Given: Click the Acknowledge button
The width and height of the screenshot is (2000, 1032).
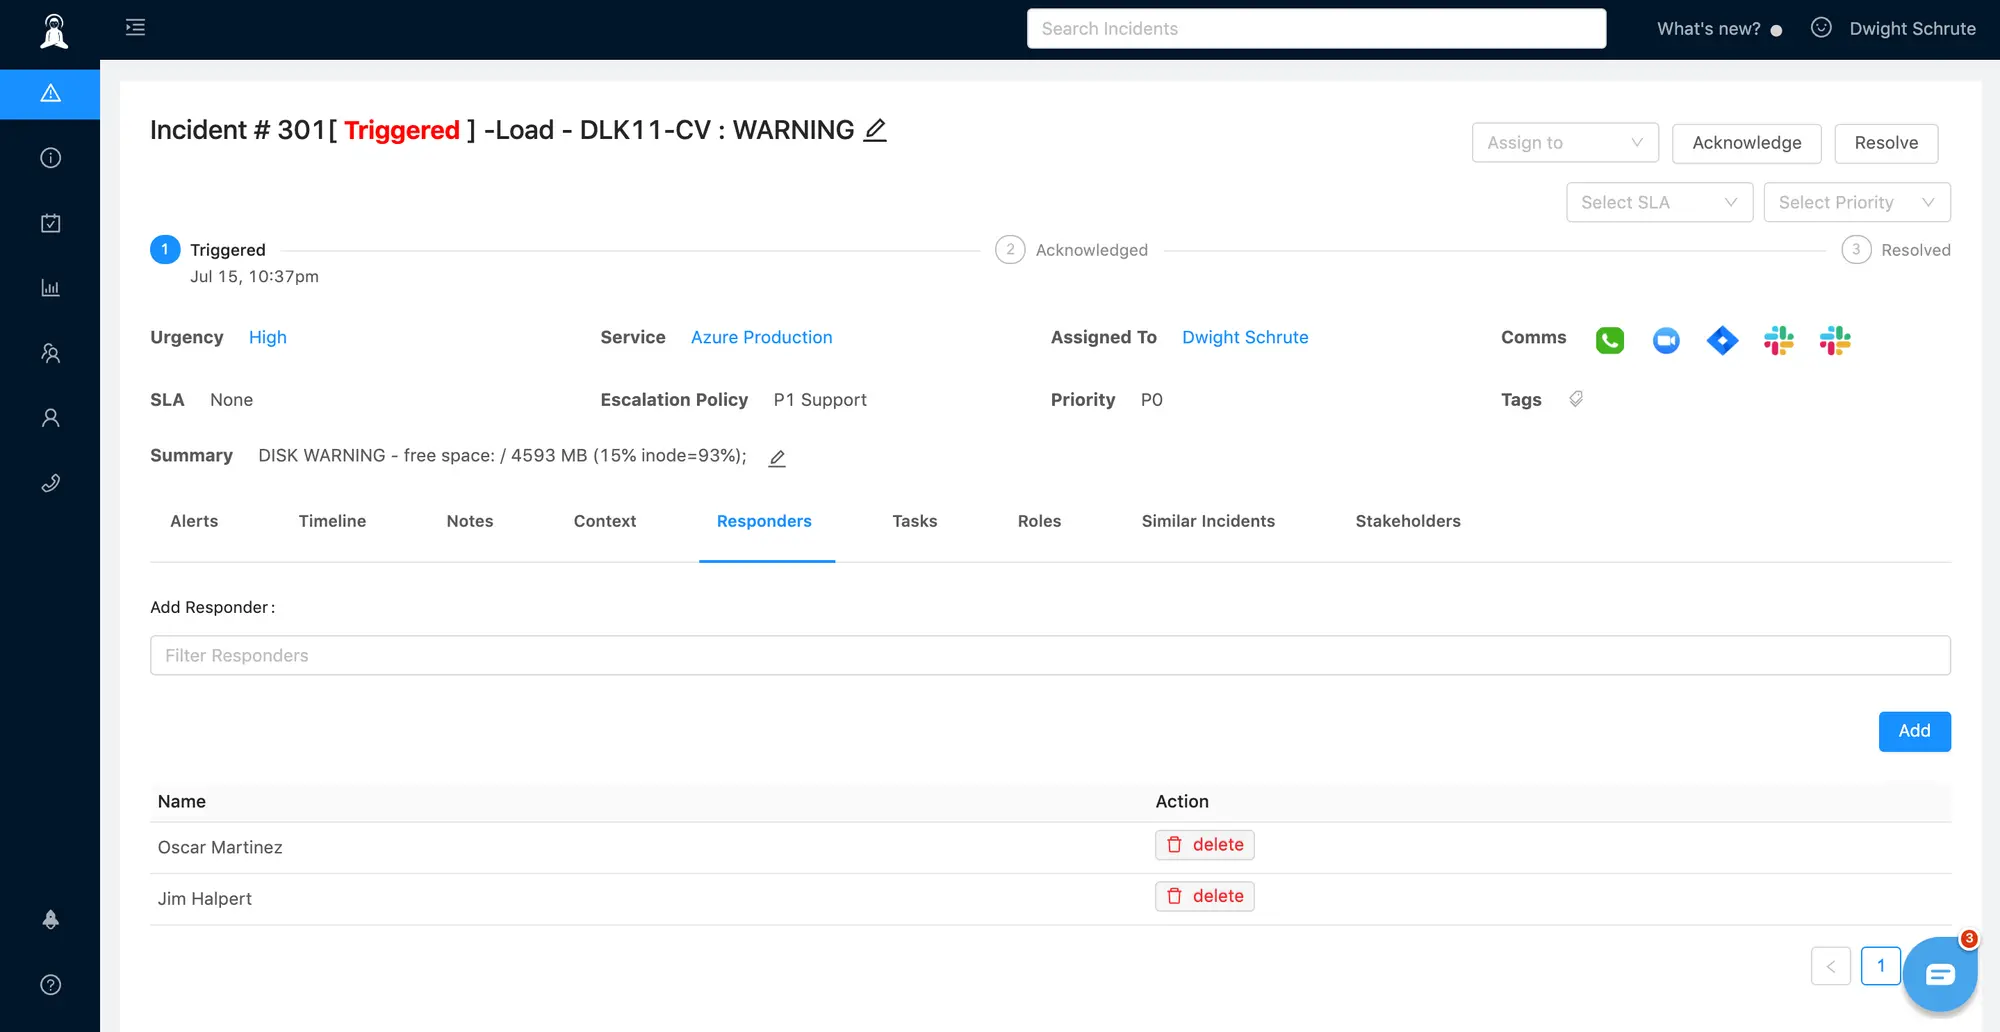Looking at the screenshot, I should point(1747,143).
